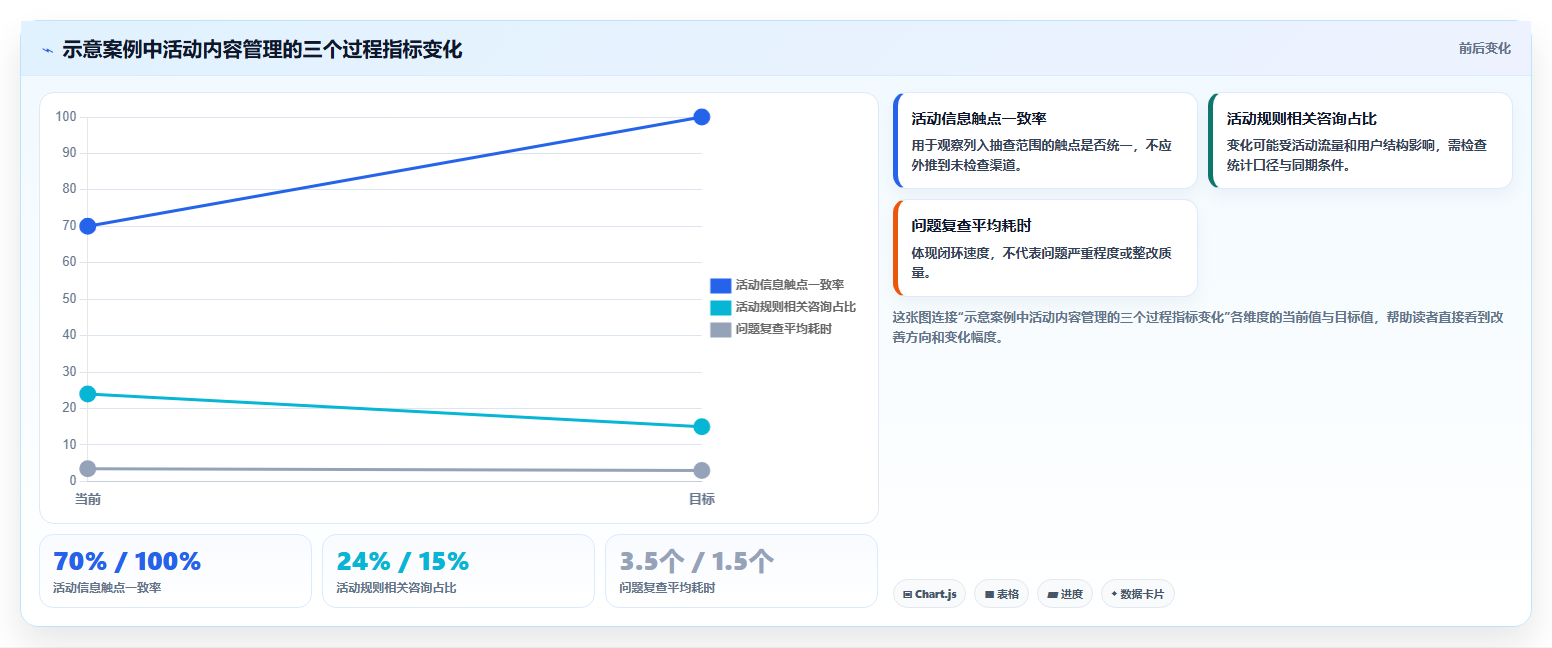
Task: Click the legend text 活动规则相关咨询占比
Action: point(796,308)
